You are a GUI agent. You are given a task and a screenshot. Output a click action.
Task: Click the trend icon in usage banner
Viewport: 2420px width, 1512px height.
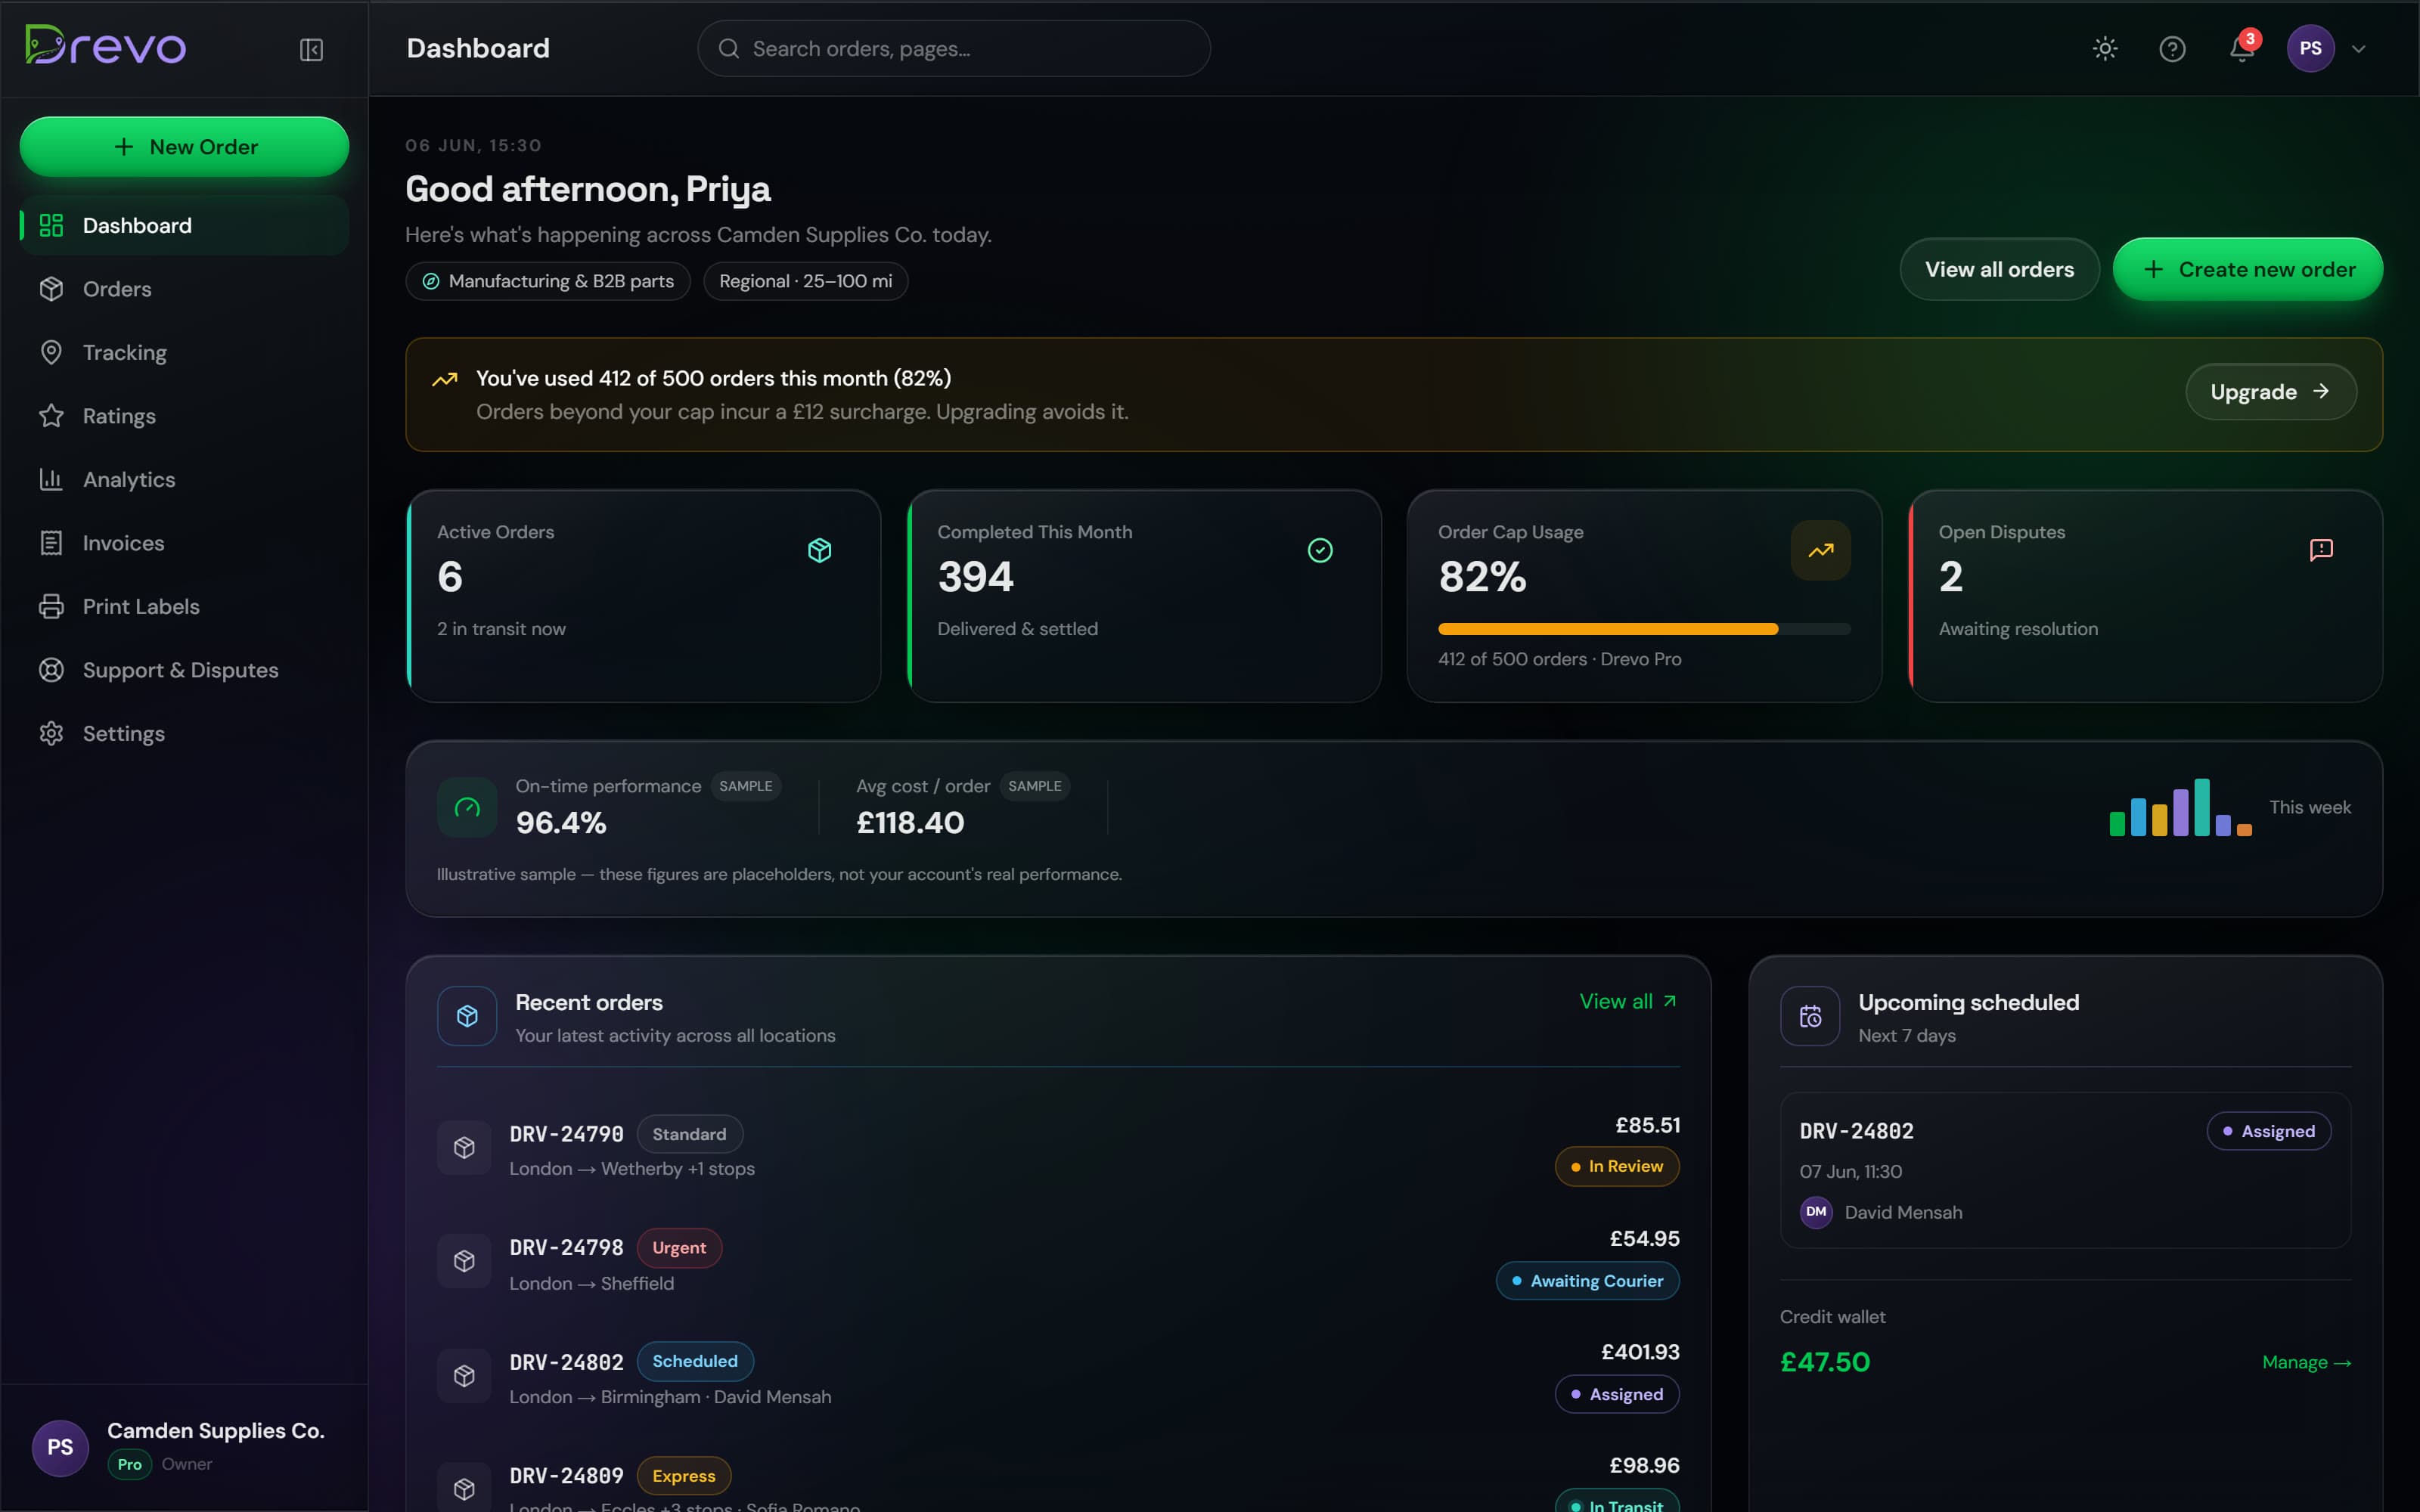(x=445, y=379)
